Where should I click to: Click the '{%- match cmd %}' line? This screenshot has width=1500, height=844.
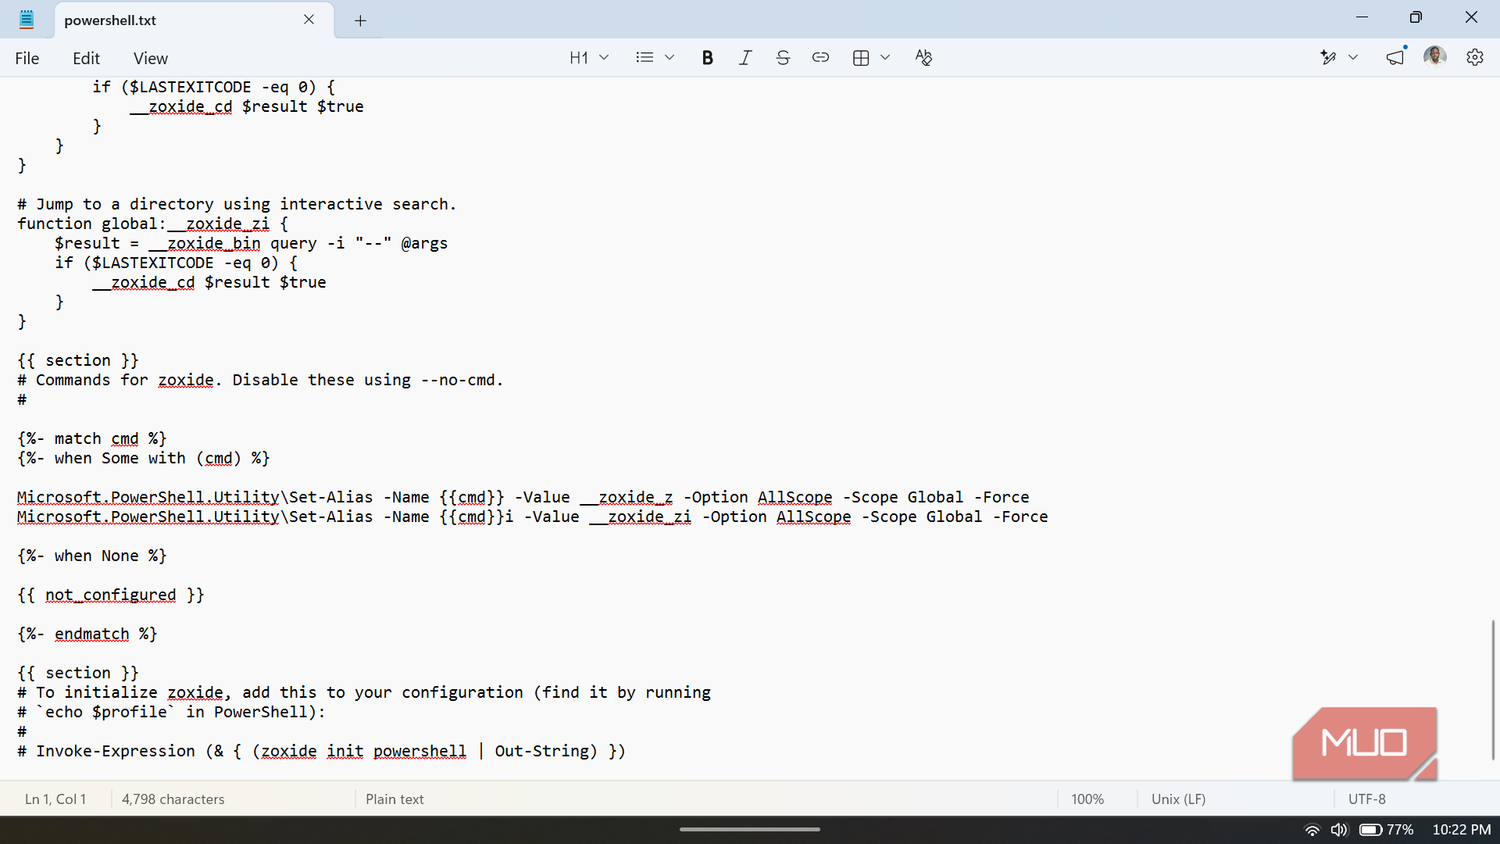tap(92, 439)
